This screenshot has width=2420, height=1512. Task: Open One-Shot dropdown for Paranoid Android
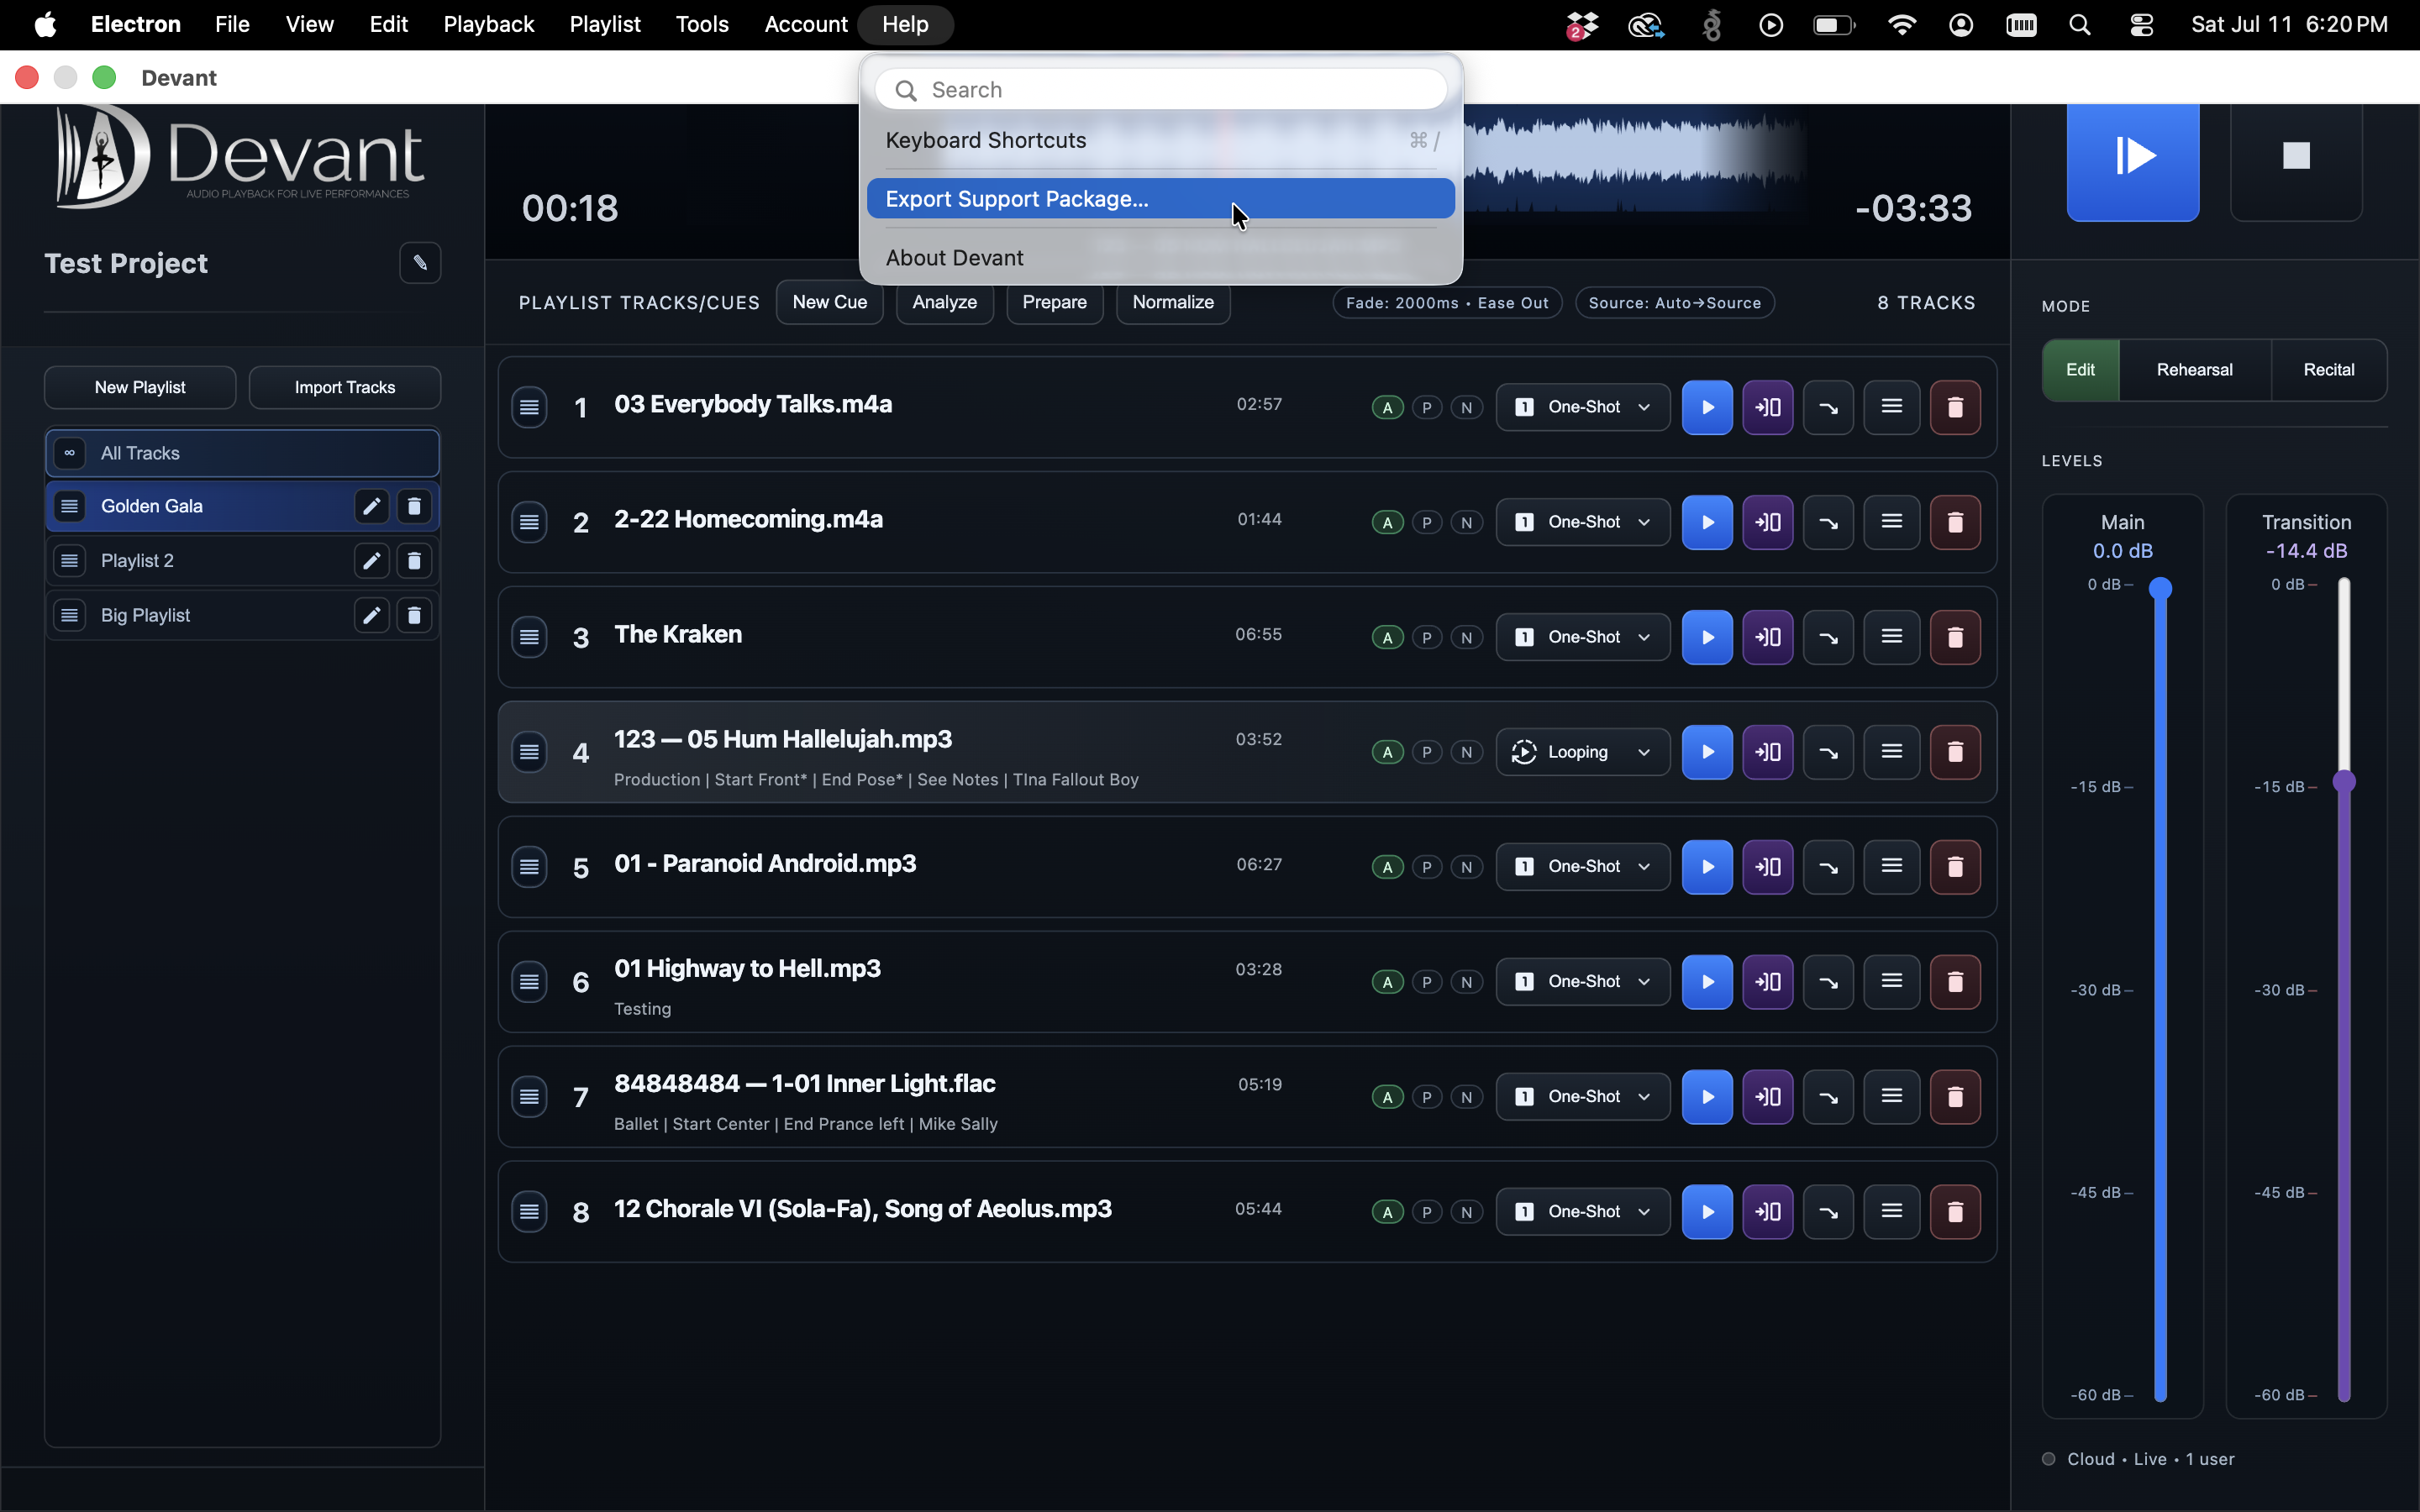(x=1582, y=866)
